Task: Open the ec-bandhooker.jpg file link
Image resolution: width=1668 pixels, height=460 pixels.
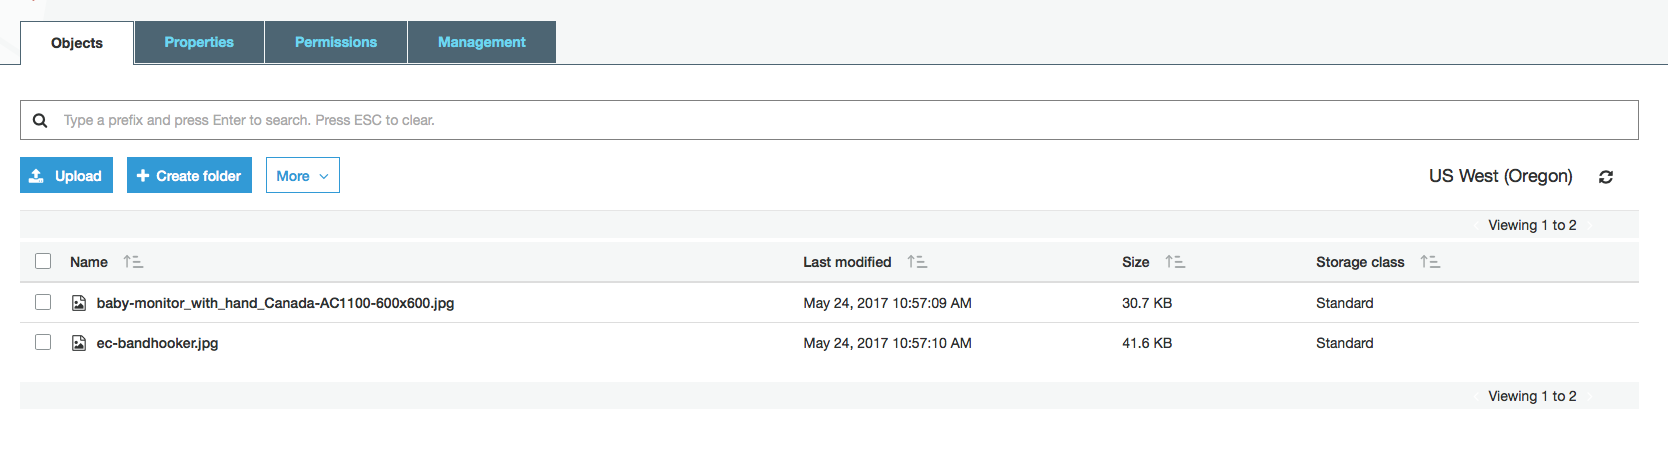Action: coord(157,343)
